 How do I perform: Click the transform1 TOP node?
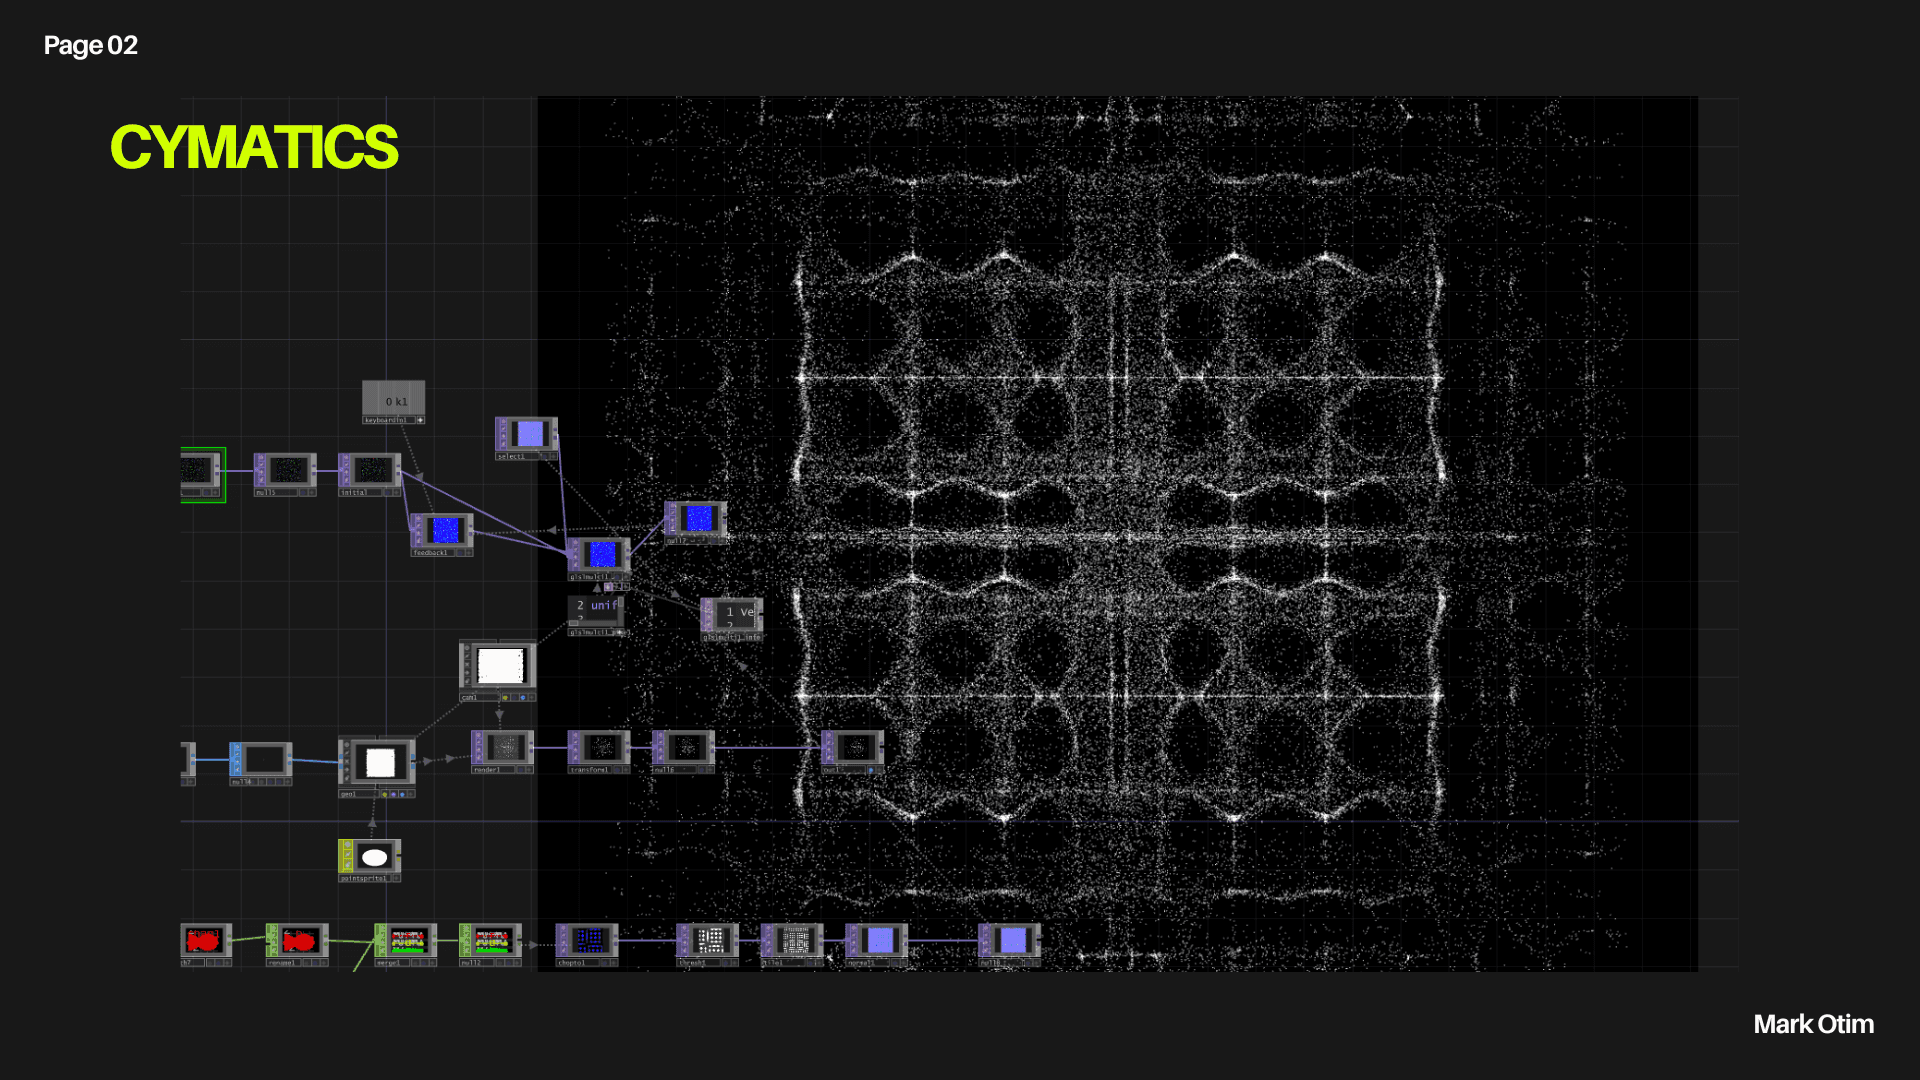[601, 747]
